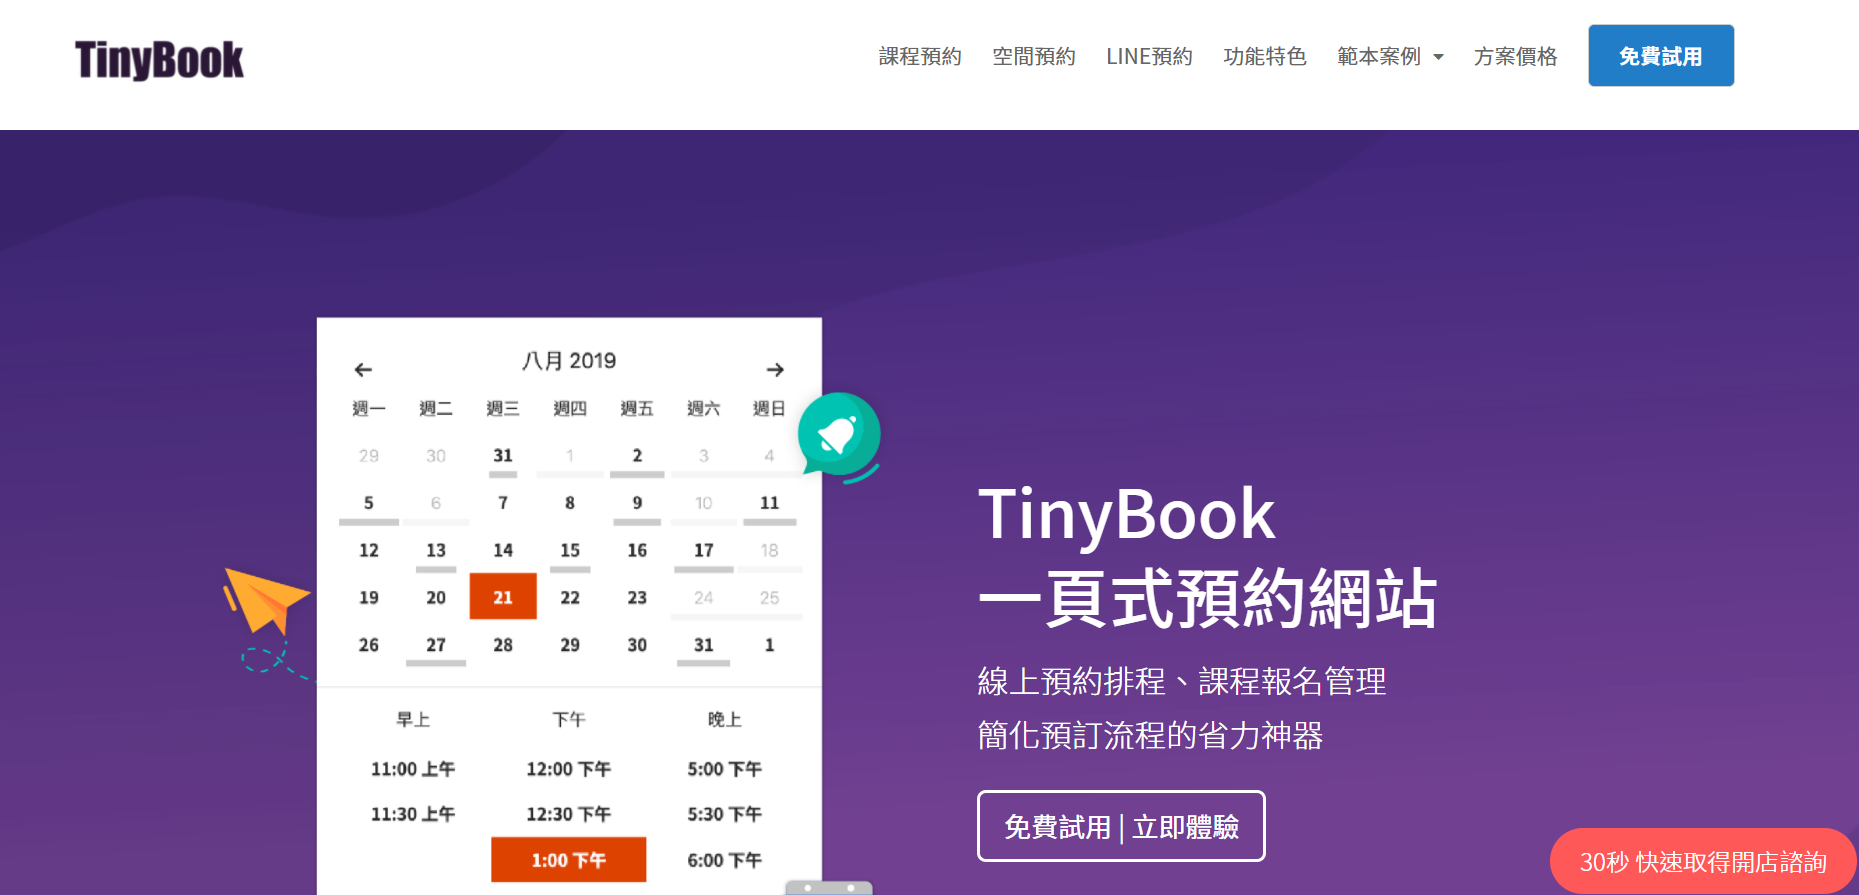Select date 13 in calendar

coord(436,550)
